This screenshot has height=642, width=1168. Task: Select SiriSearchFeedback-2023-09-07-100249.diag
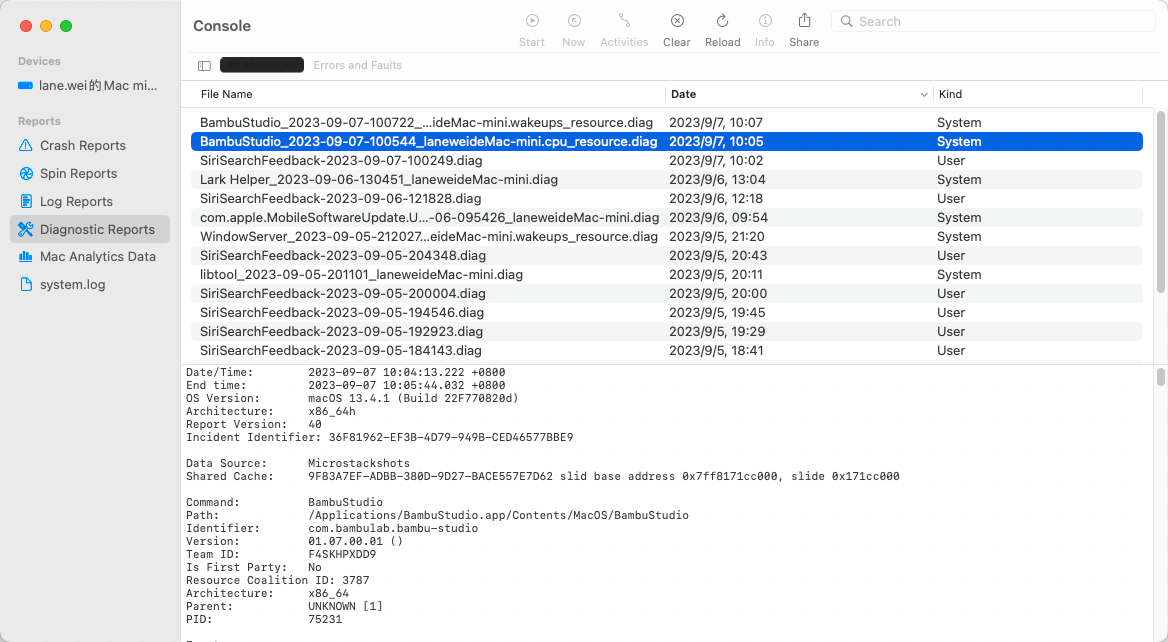[x=667, y=160]
